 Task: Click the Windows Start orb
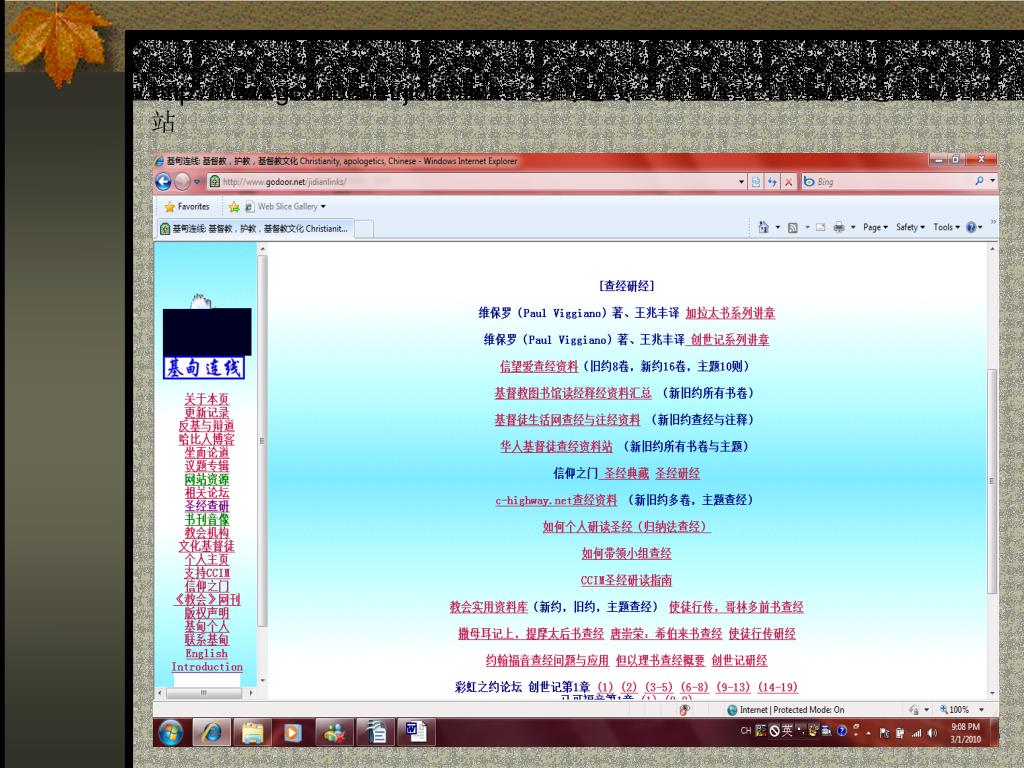tap(170, 733)
